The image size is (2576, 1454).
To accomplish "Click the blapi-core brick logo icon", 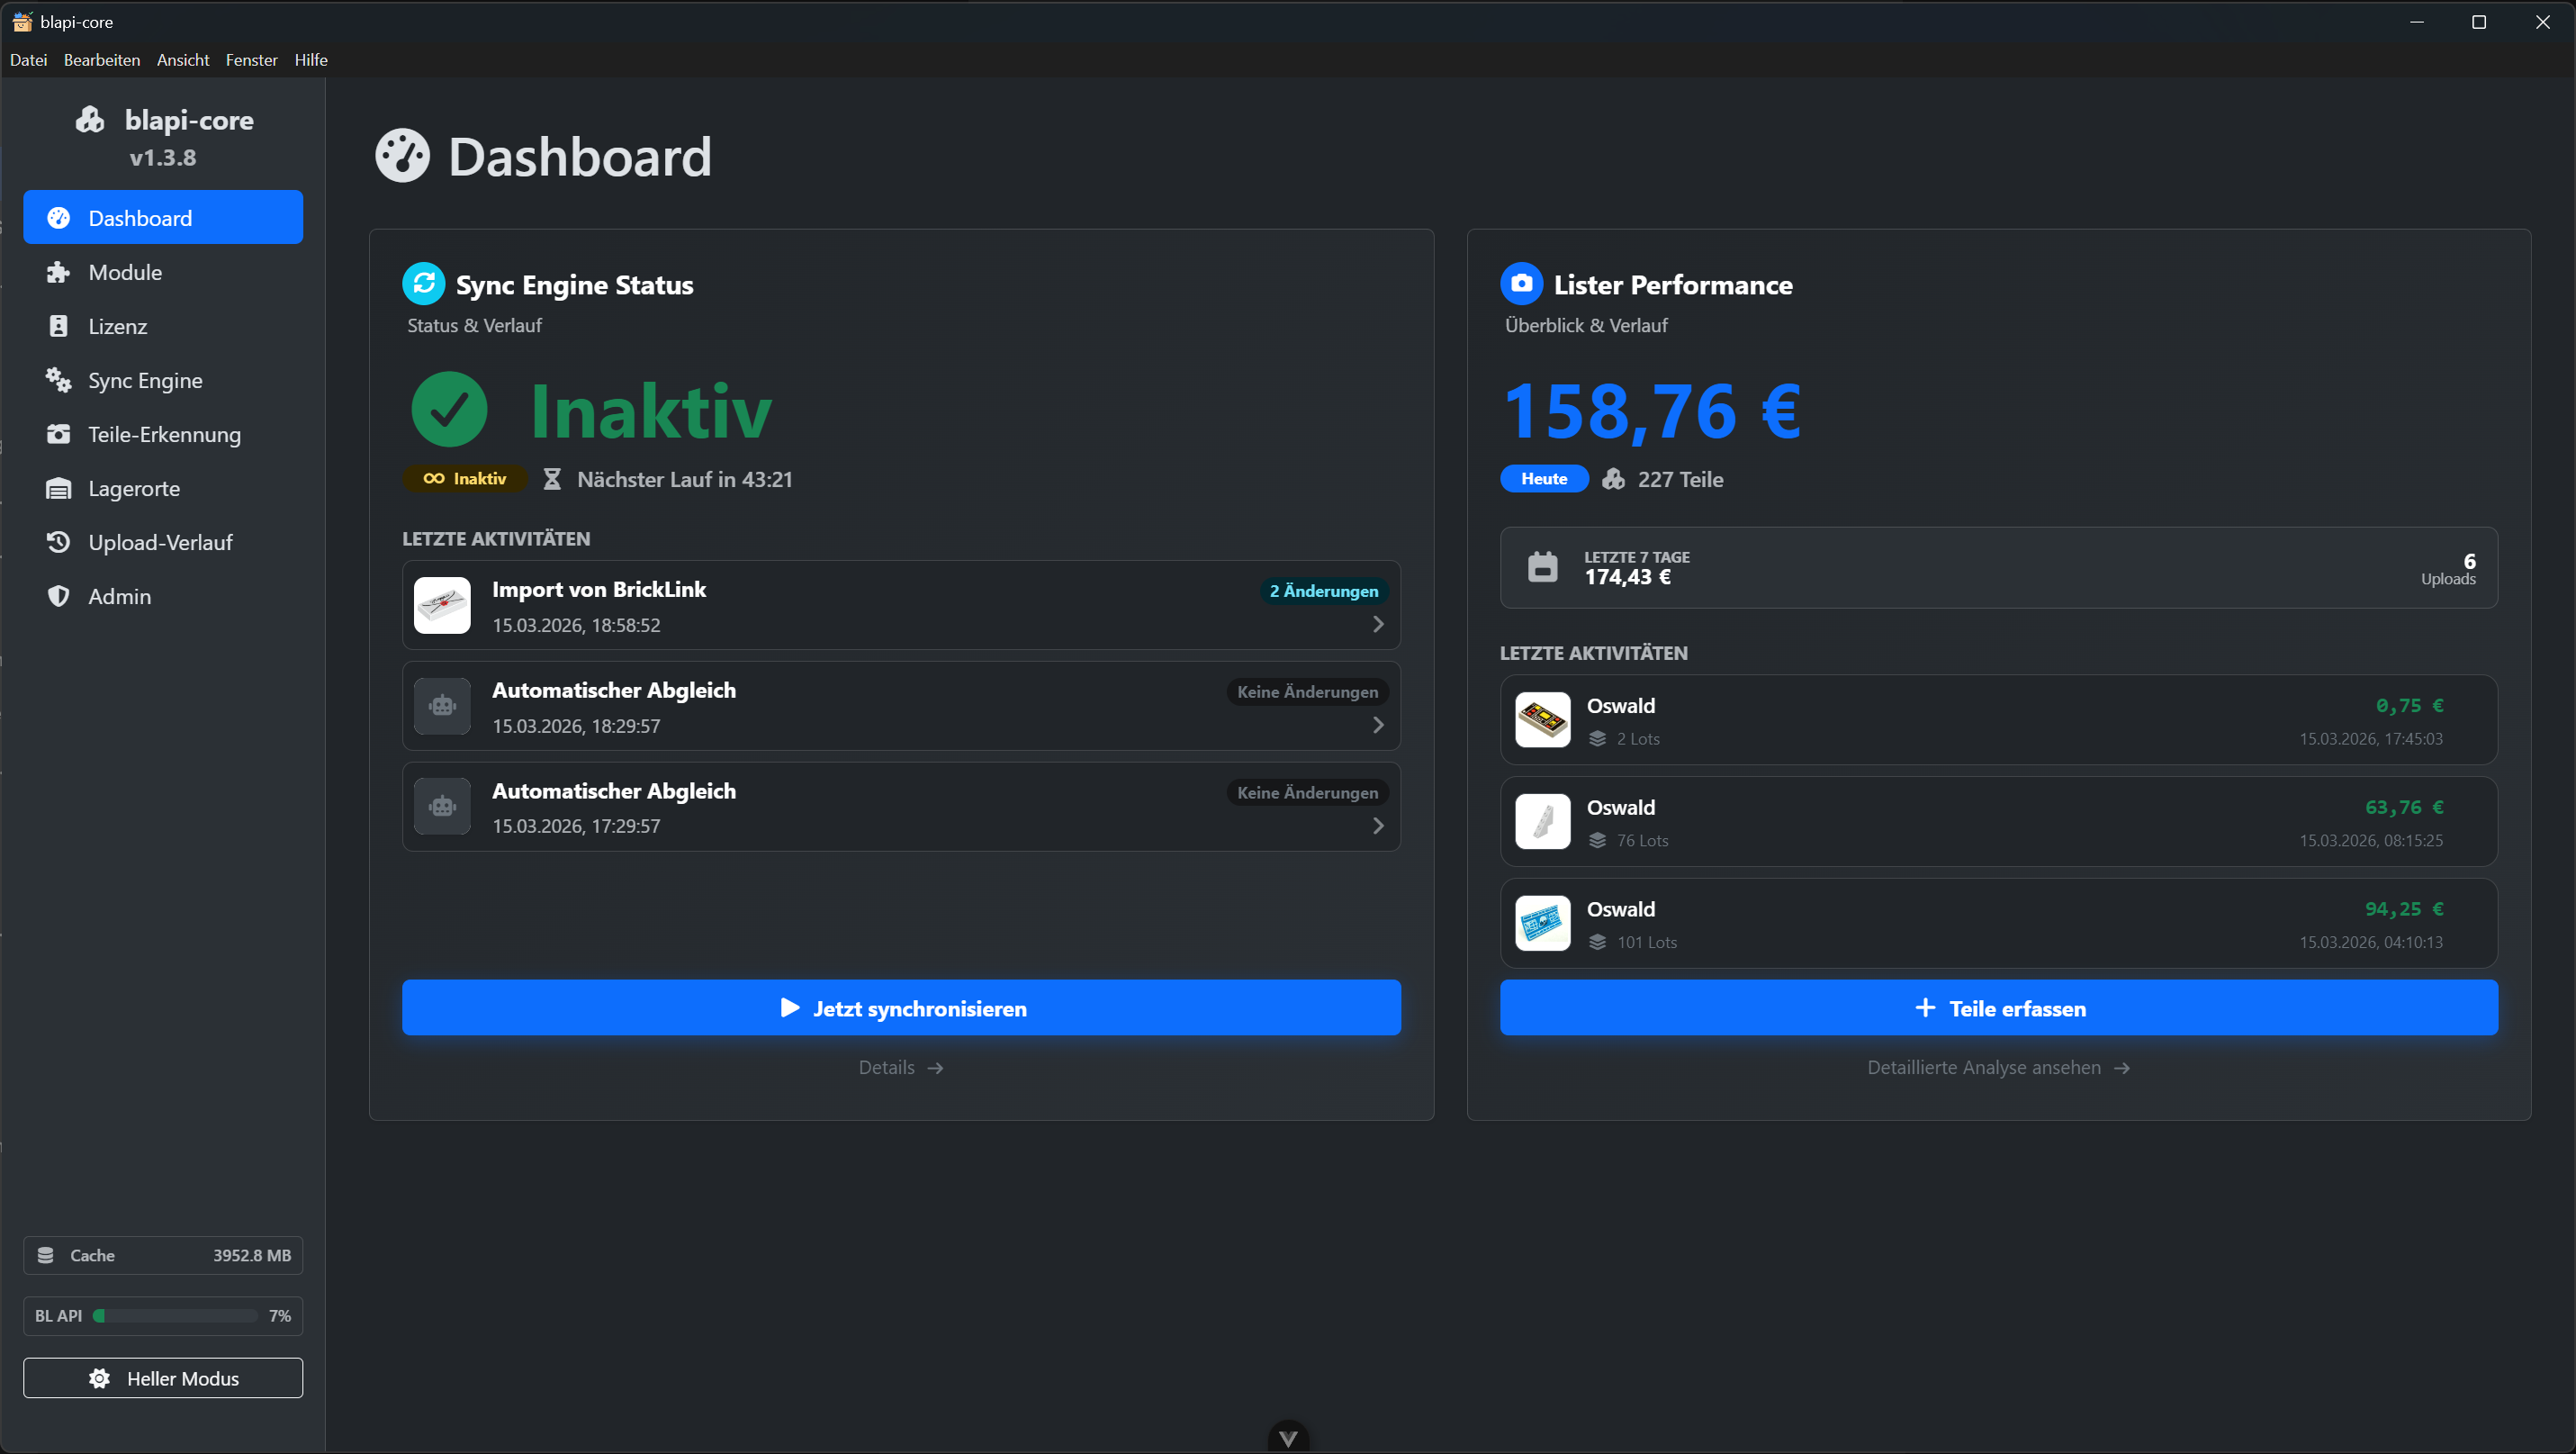I will [90, 120].
